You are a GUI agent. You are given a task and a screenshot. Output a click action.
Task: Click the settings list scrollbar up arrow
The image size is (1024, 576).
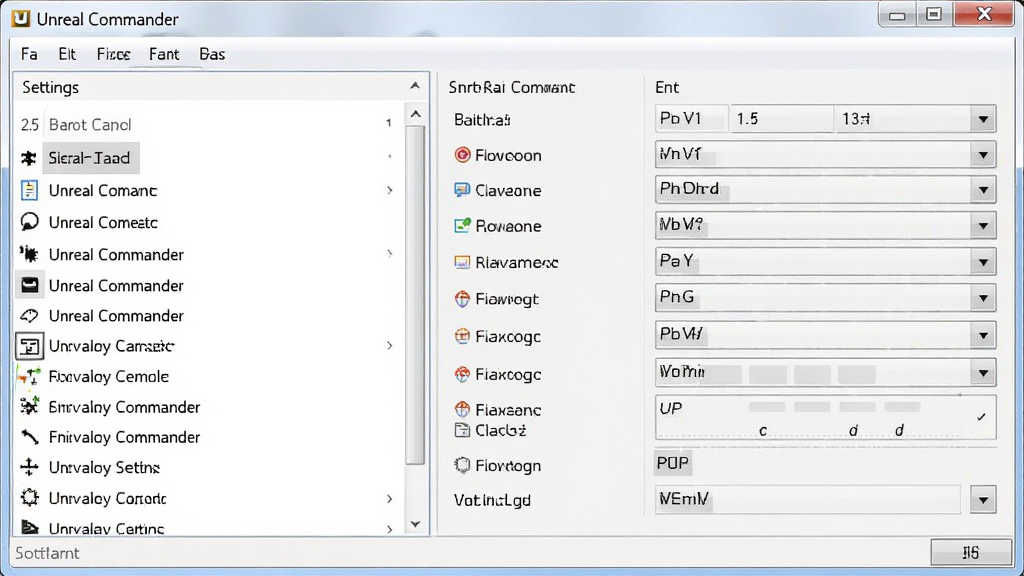click(415, 114)
